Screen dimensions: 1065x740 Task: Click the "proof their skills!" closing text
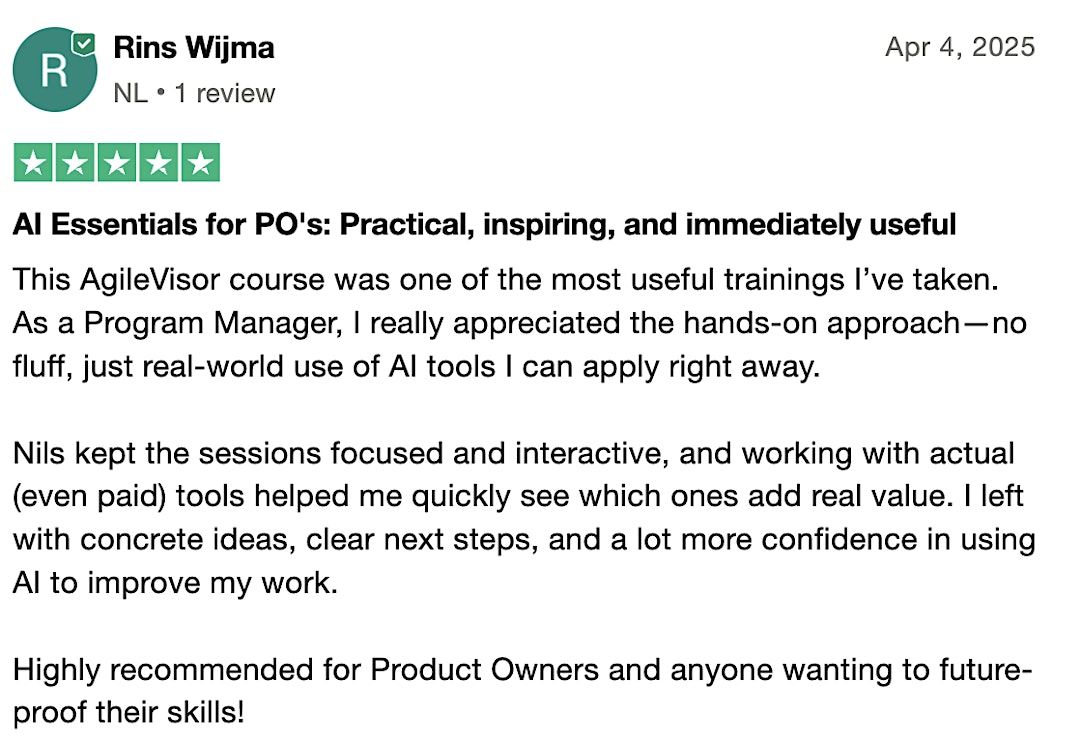127,714
